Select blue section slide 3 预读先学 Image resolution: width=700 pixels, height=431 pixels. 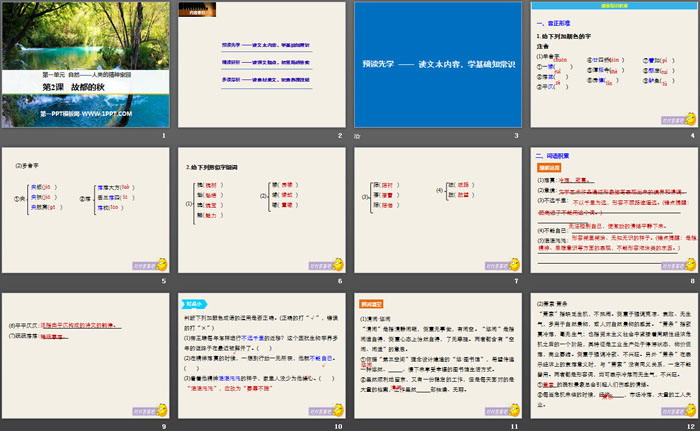[437, 63]
